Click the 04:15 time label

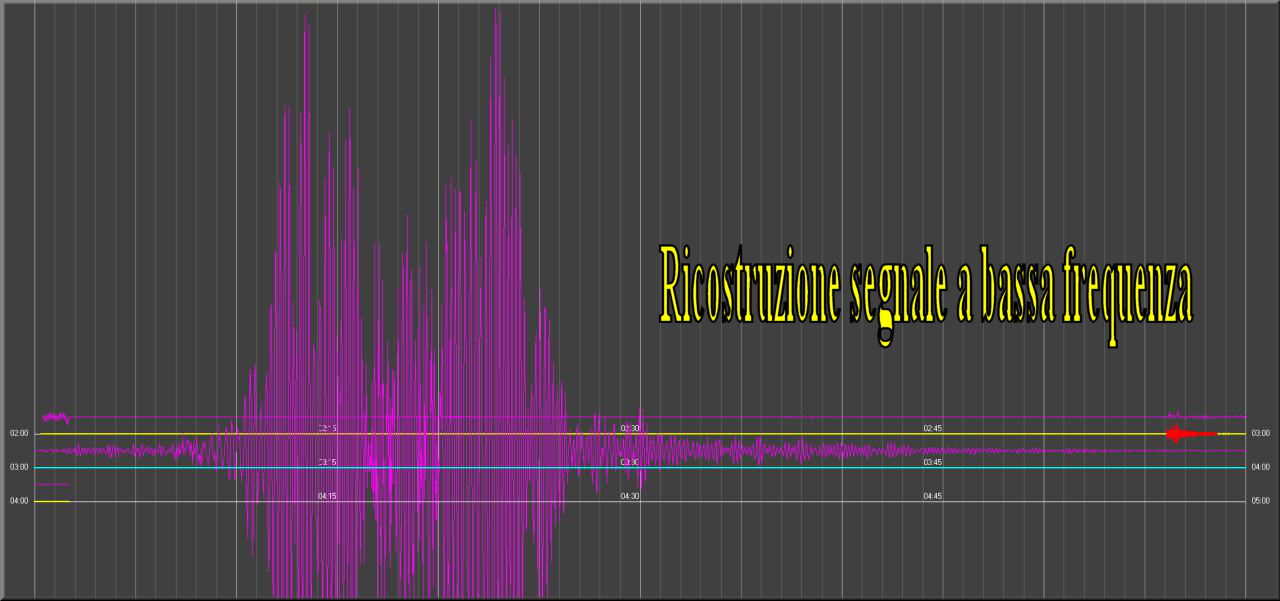pyautogui.click(x=328, y=496)
